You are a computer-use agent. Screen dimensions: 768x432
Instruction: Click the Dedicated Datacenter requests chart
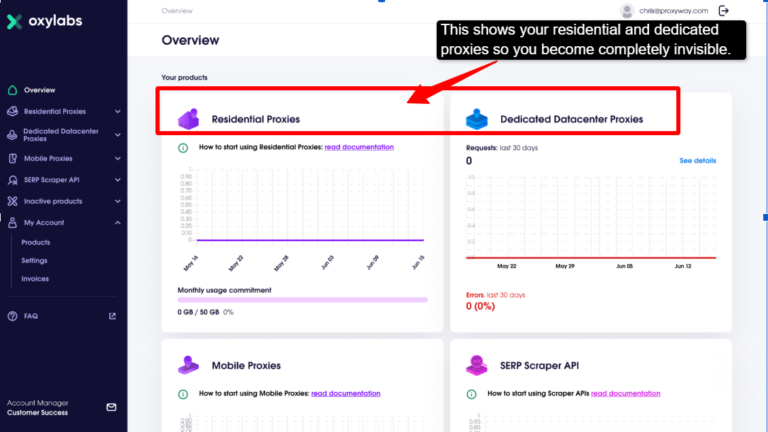(x=591, y=221)
